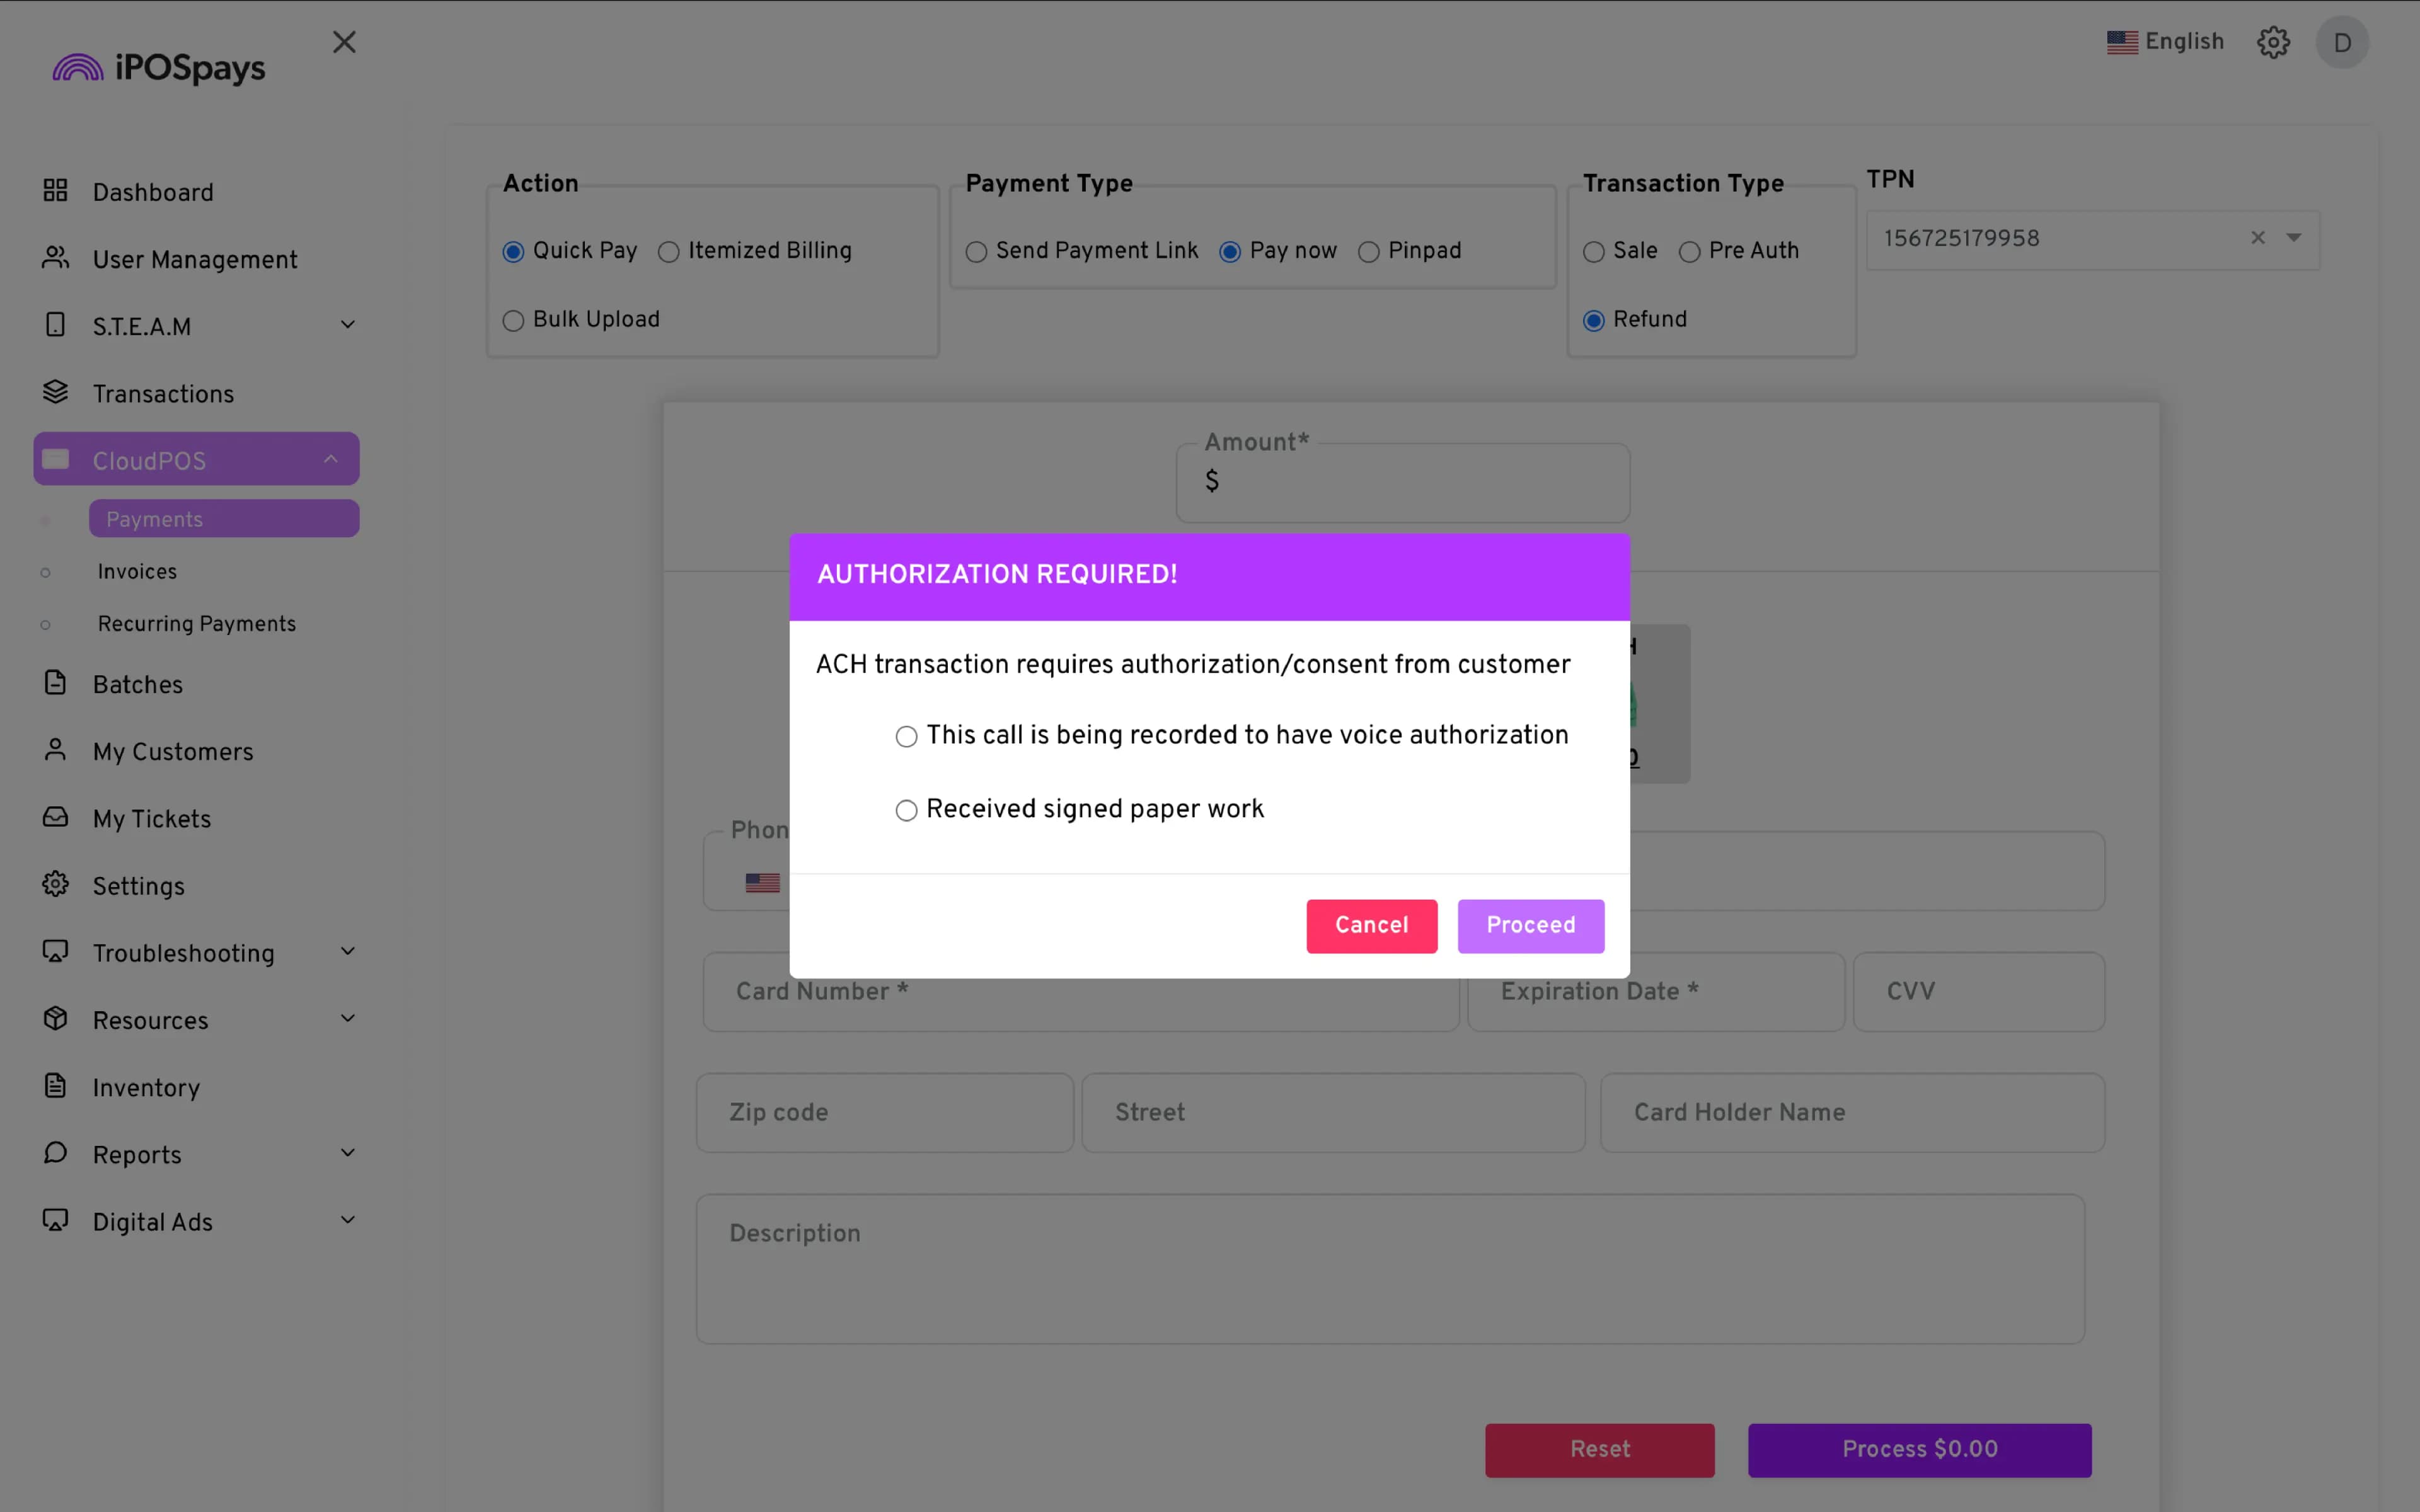Open the TPN dropdown arrow

pyautogui.click(x=2294, y=238)
